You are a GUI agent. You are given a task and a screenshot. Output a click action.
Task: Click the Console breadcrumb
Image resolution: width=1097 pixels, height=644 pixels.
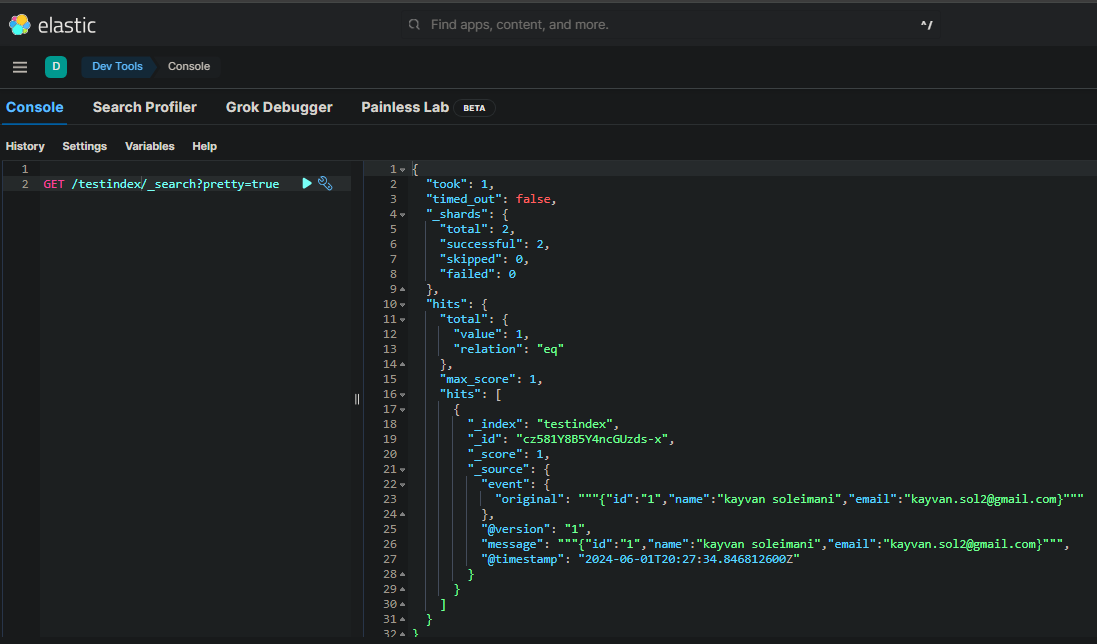[189, 66]
